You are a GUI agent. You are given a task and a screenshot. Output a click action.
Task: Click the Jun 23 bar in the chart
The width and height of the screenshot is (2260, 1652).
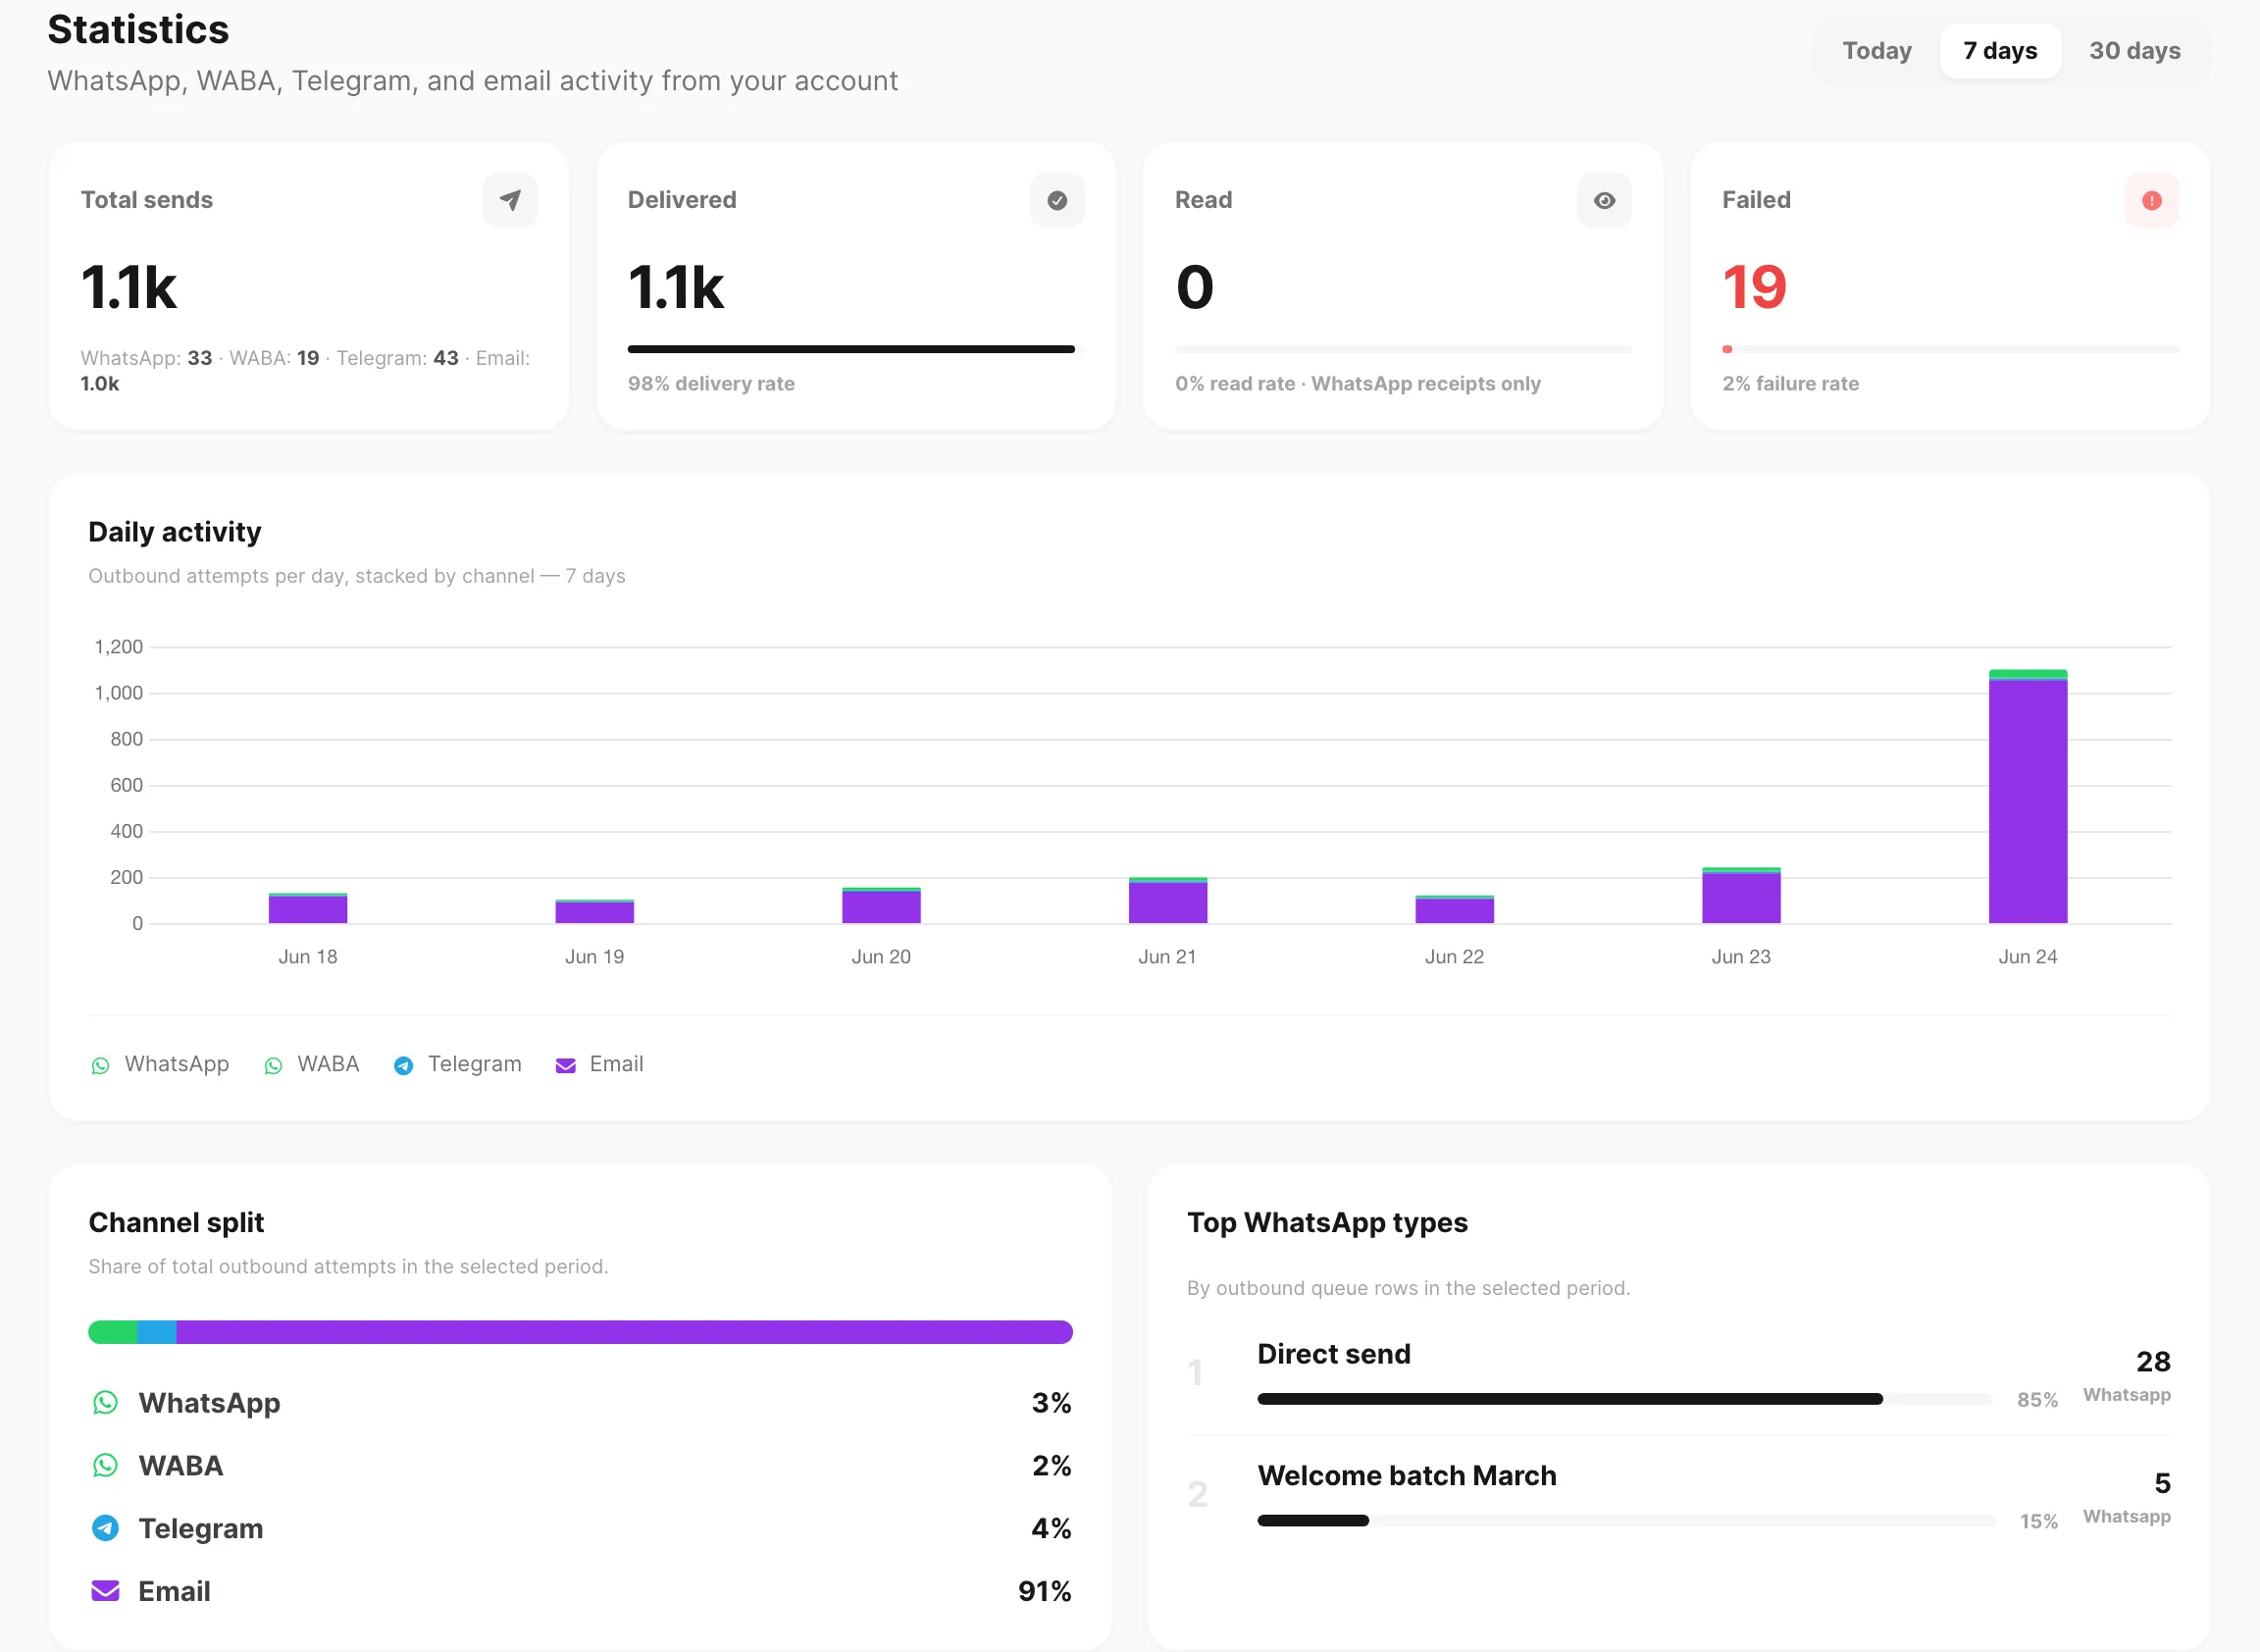tap(1740, 895)
